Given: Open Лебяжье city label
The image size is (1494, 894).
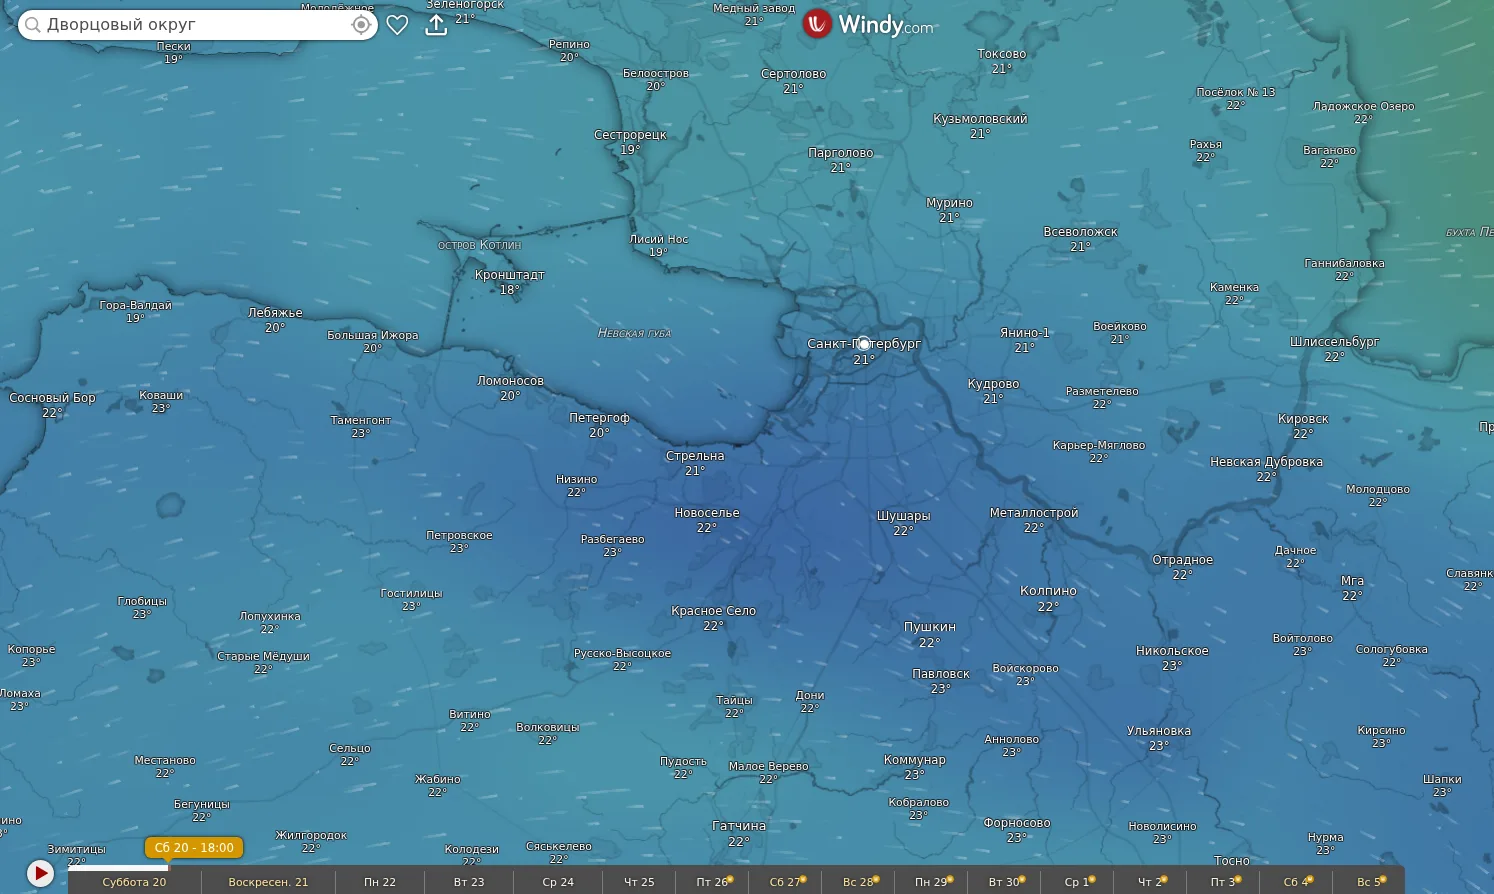Looking at the screenshot, I should tap(275, 313).
